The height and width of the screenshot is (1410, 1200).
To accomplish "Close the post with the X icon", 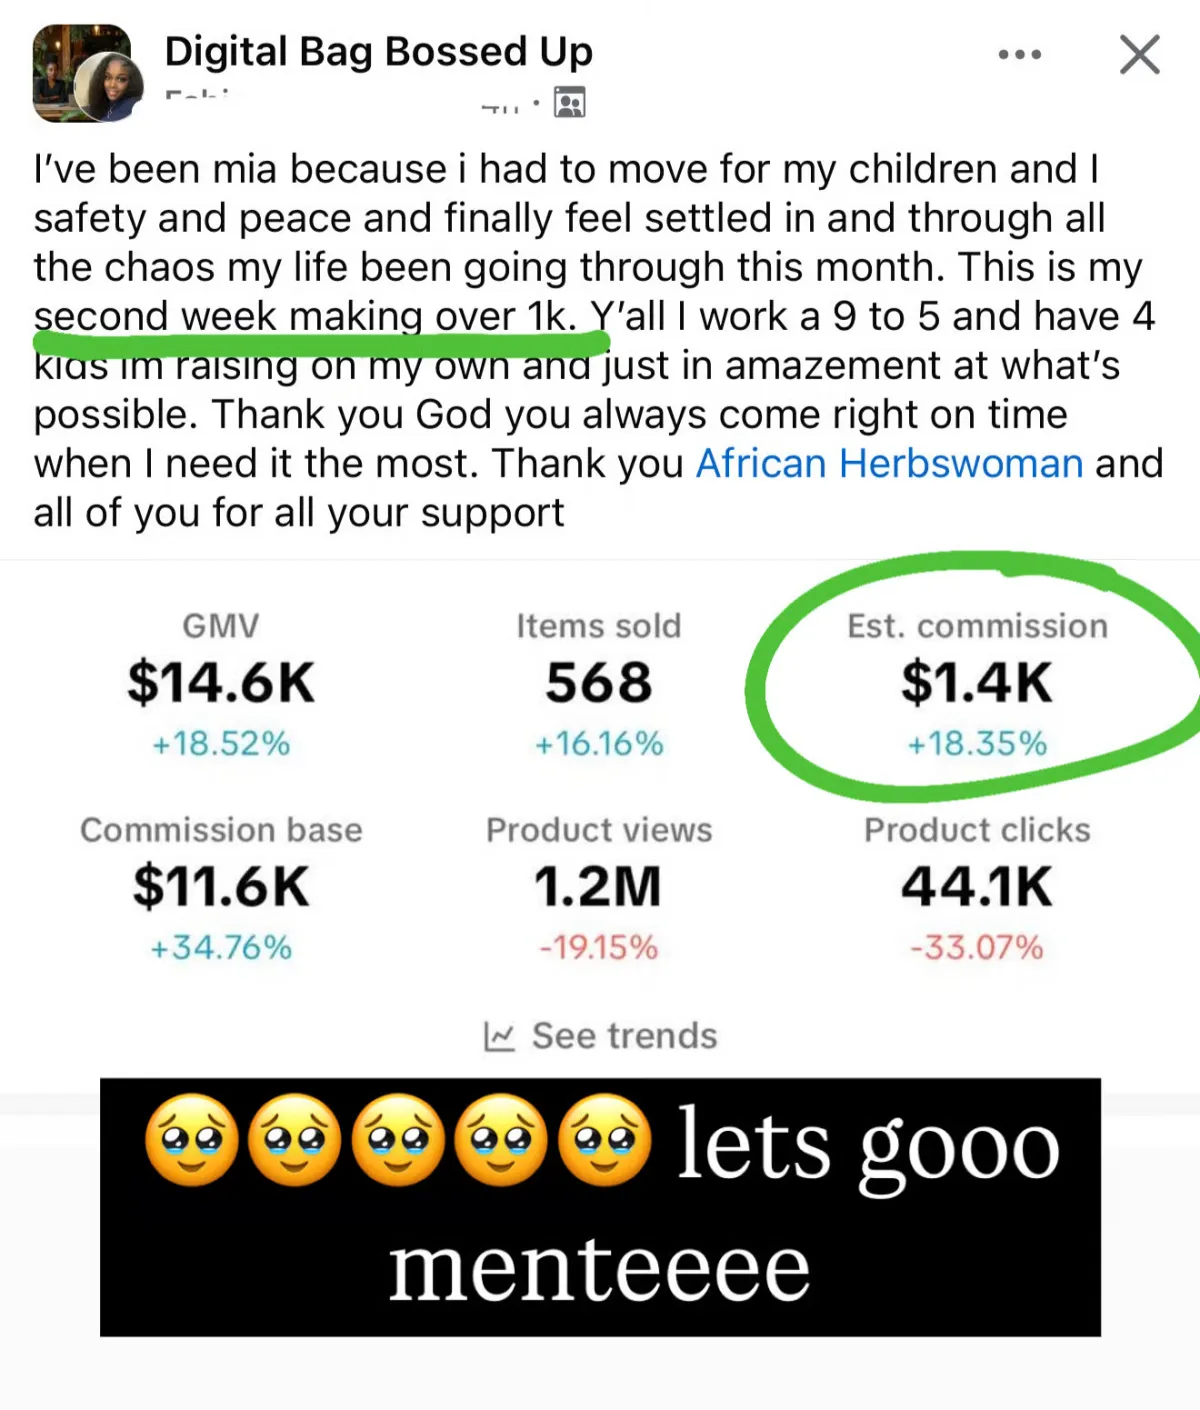I will 1139,55.
